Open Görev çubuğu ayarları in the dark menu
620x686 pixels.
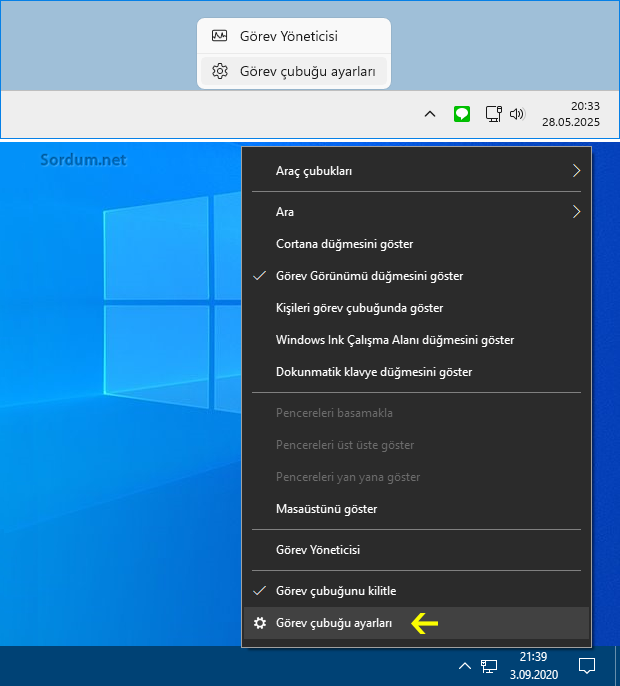pos(416,623)
